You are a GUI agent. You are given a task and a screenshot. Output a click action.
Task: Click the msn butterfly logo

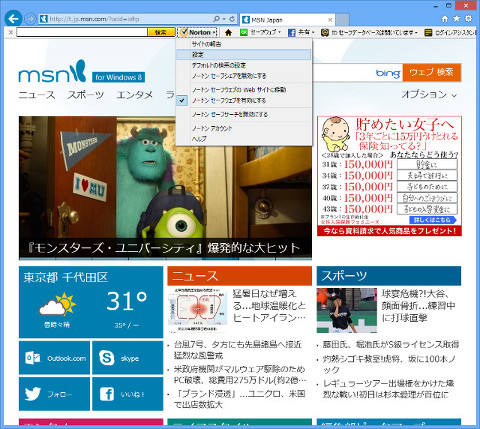(x=52, y=72)
